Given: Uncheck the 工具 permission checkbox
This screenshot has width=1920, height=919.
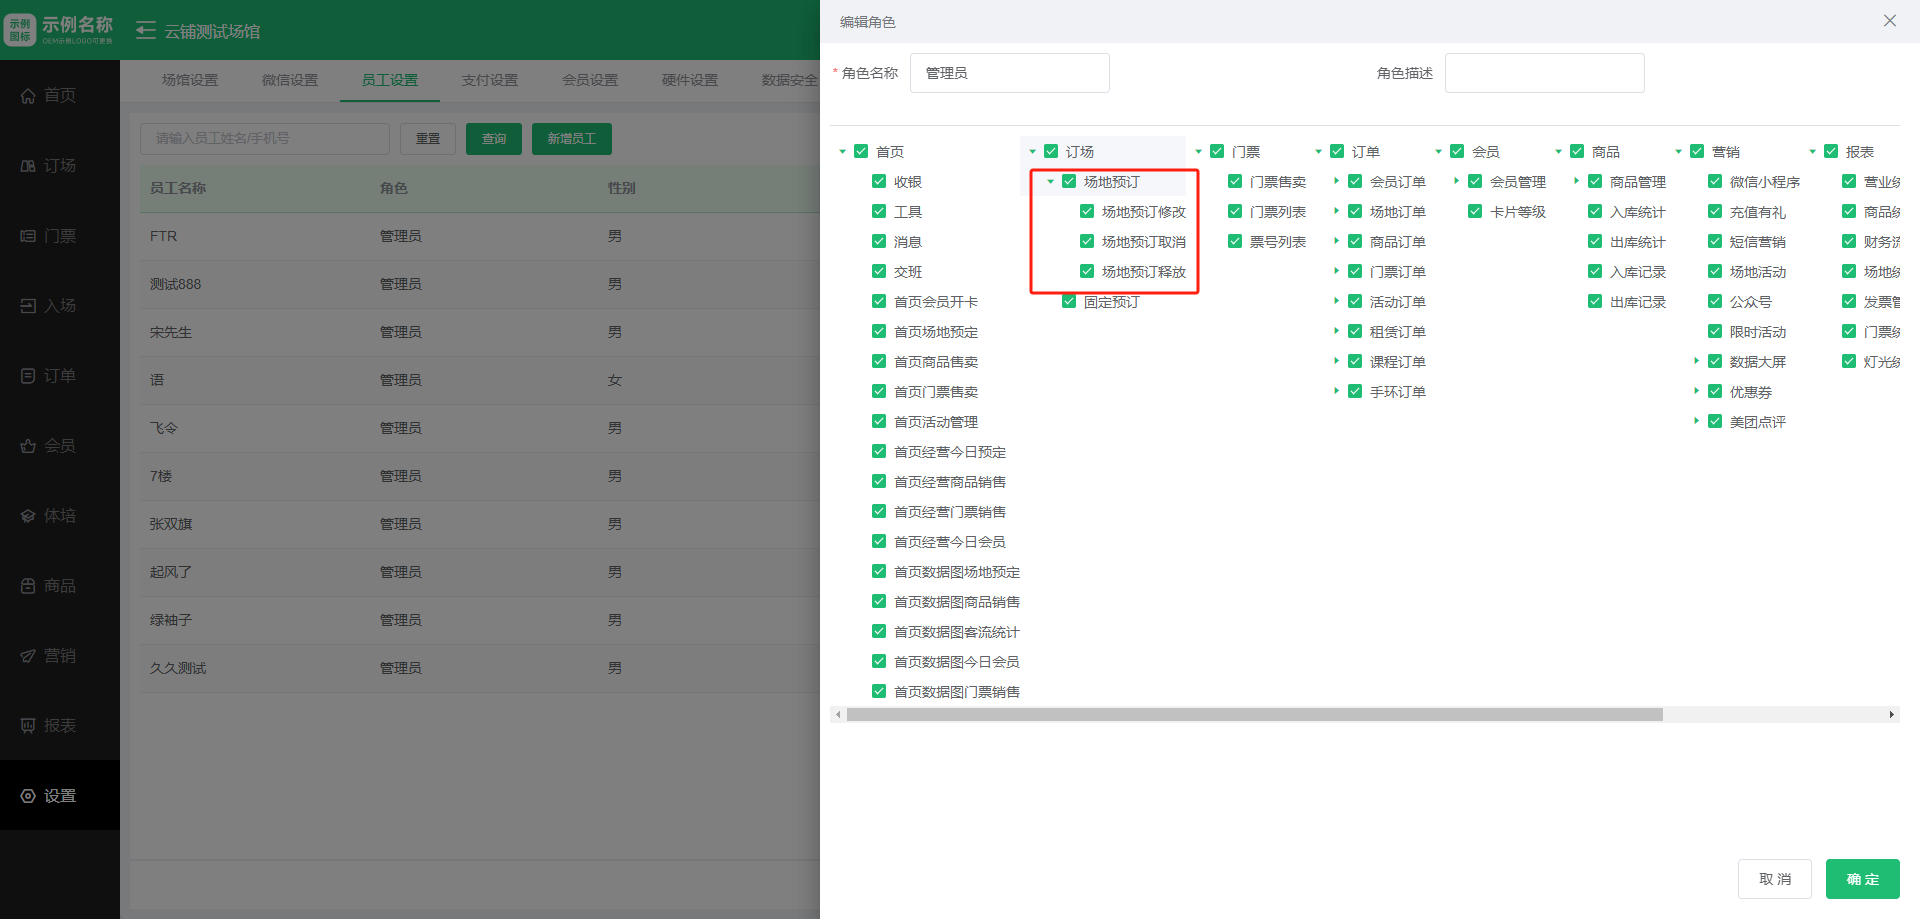Looking at the screenshot, I should click(x=879, y=211).
